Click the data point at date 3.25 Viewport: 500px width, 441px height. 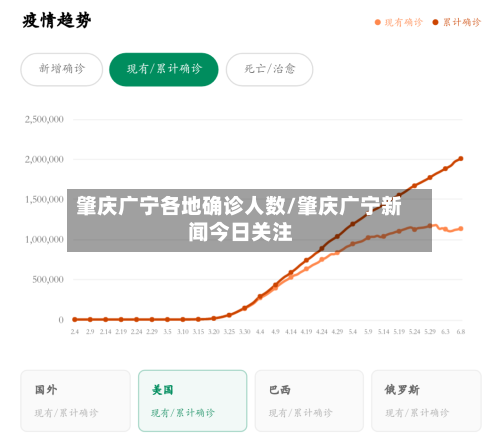click(x=229, y=315)
